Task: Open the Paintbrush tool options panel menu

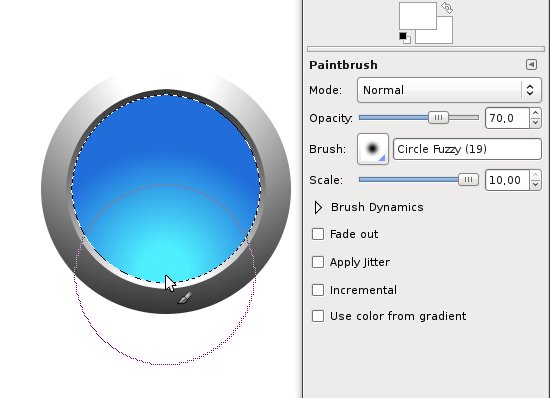Action: tap(531, 65)
